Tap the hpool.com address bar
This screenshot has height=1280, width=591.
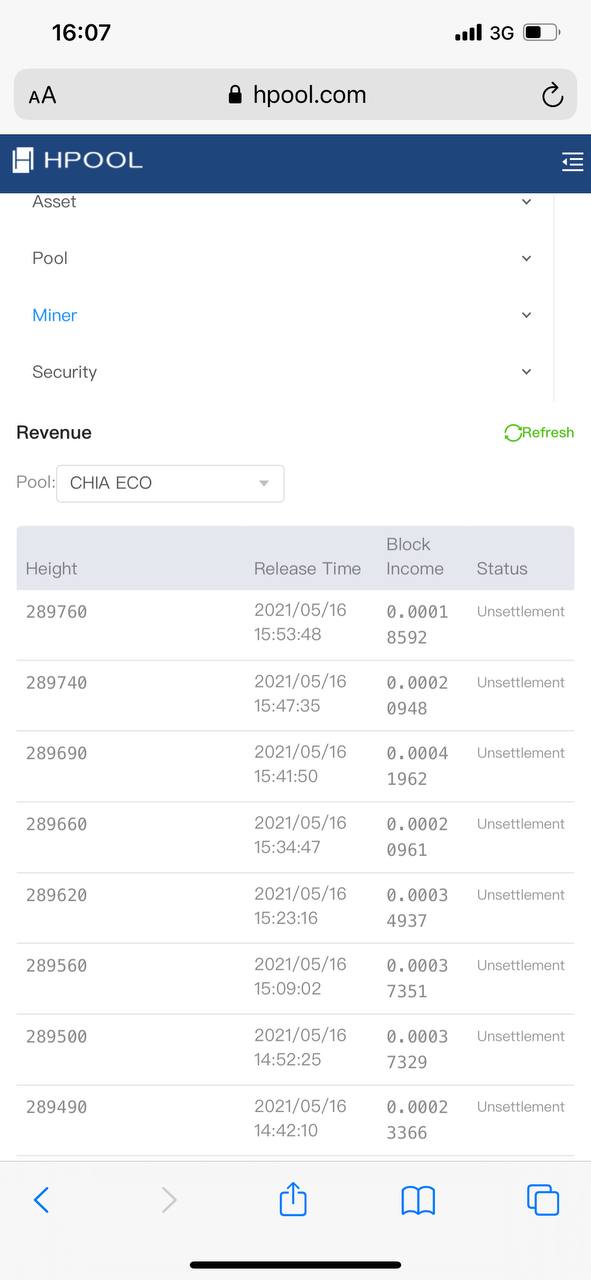[296, 95]
